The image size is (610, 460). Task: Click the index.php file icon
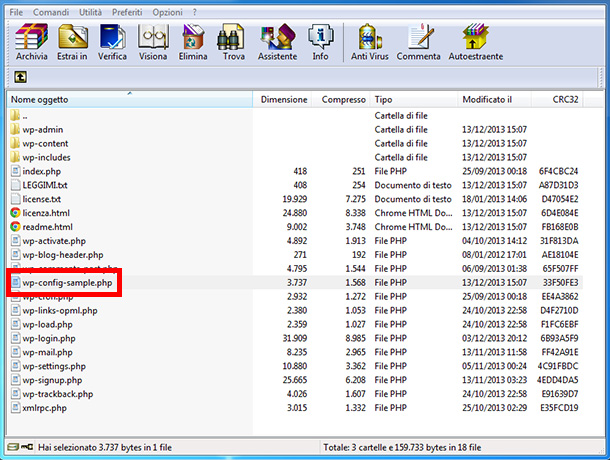coord(15,171)
